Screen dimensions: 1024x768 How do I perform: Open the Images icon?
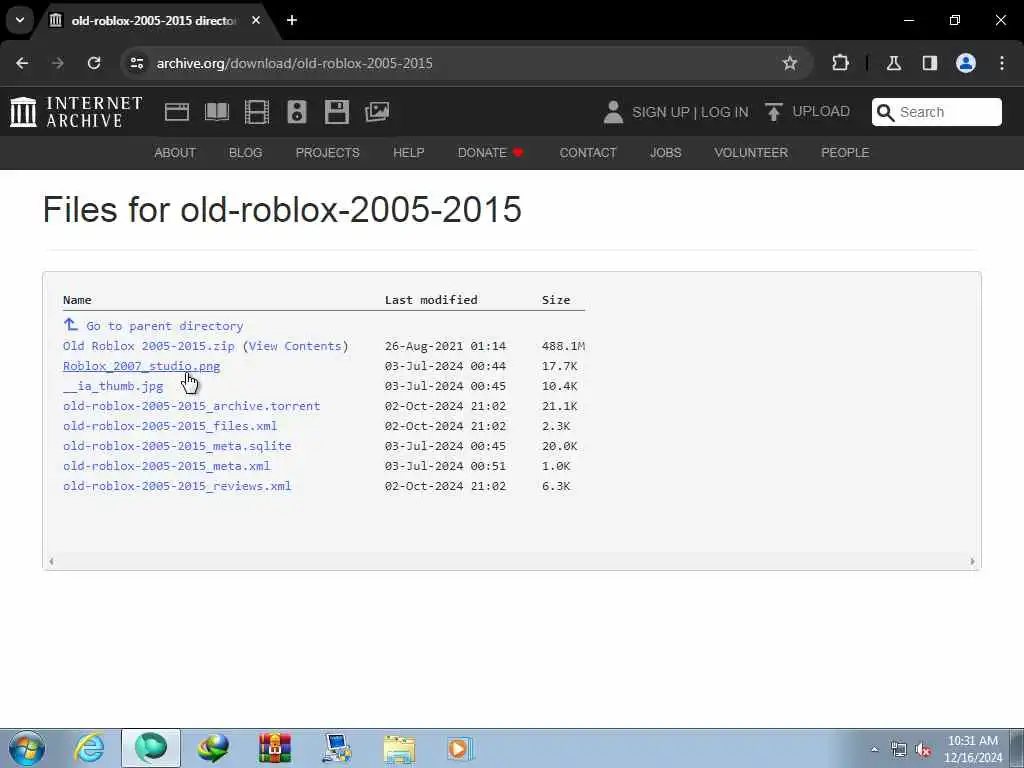point(377,112)
